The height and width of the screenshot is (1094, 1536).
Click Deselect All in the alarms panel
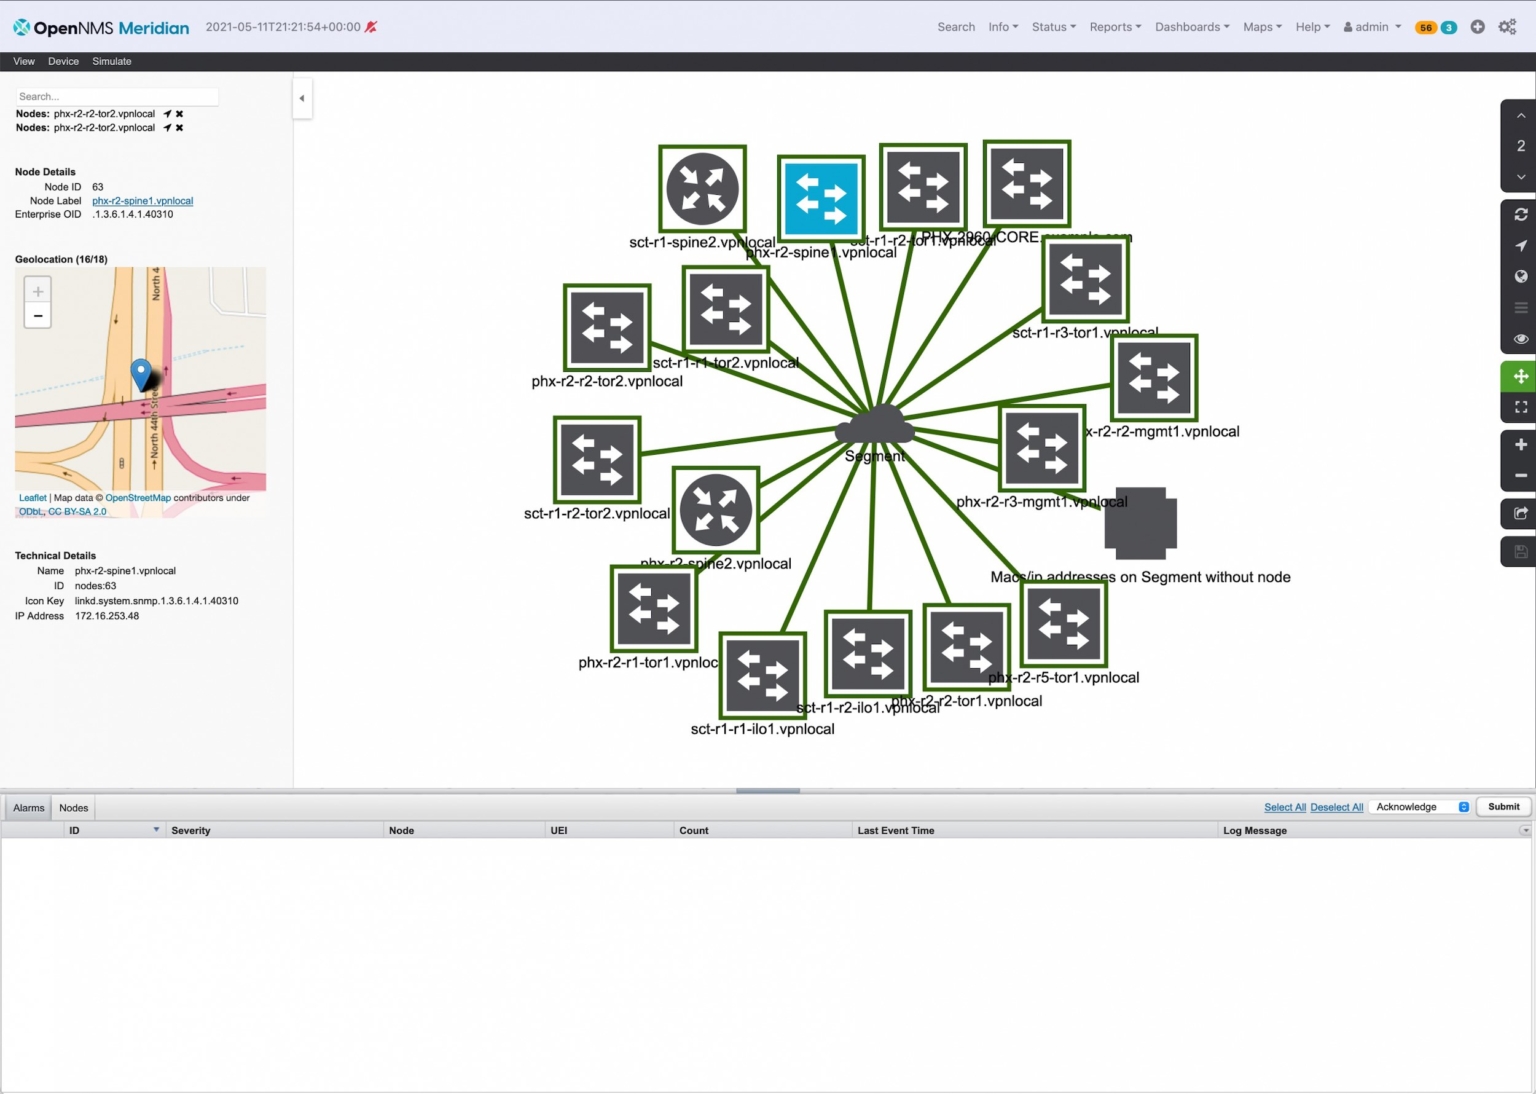(x=1337, y=807)
